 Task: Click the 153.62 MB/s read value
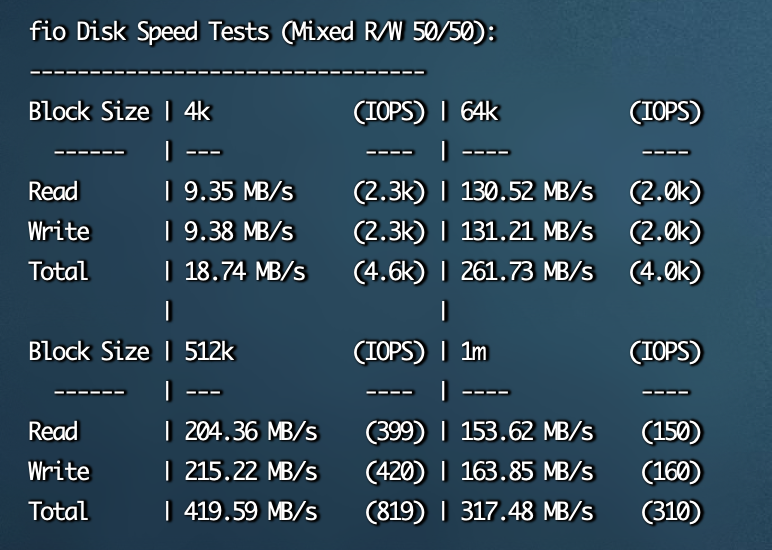[x=527, y=431]
